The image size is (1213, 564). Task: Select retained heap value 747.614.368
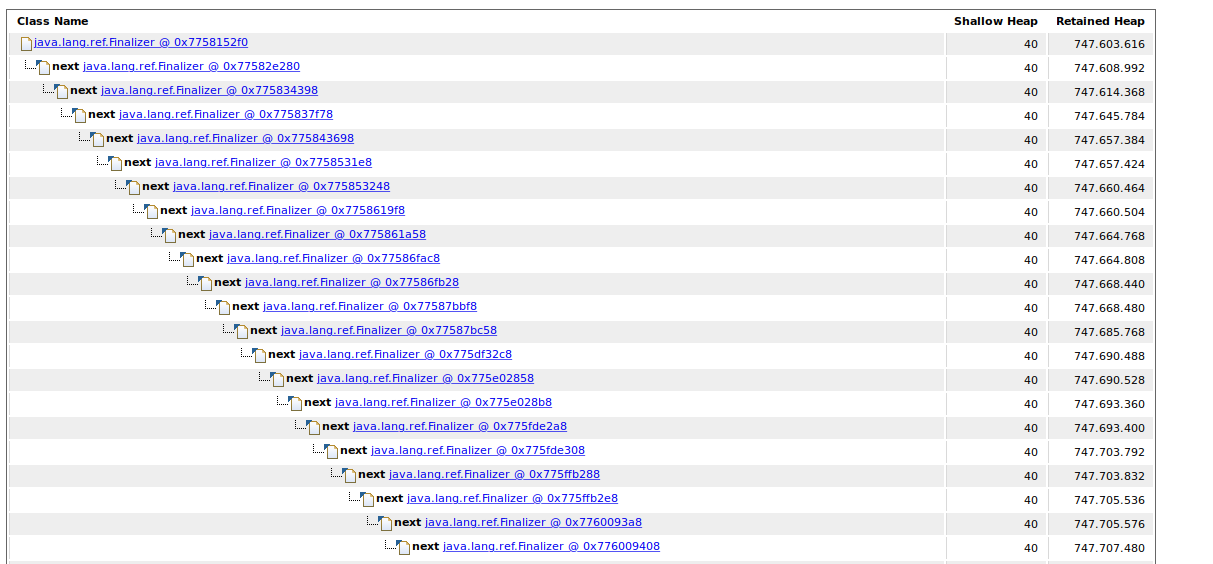(1109, 92)
